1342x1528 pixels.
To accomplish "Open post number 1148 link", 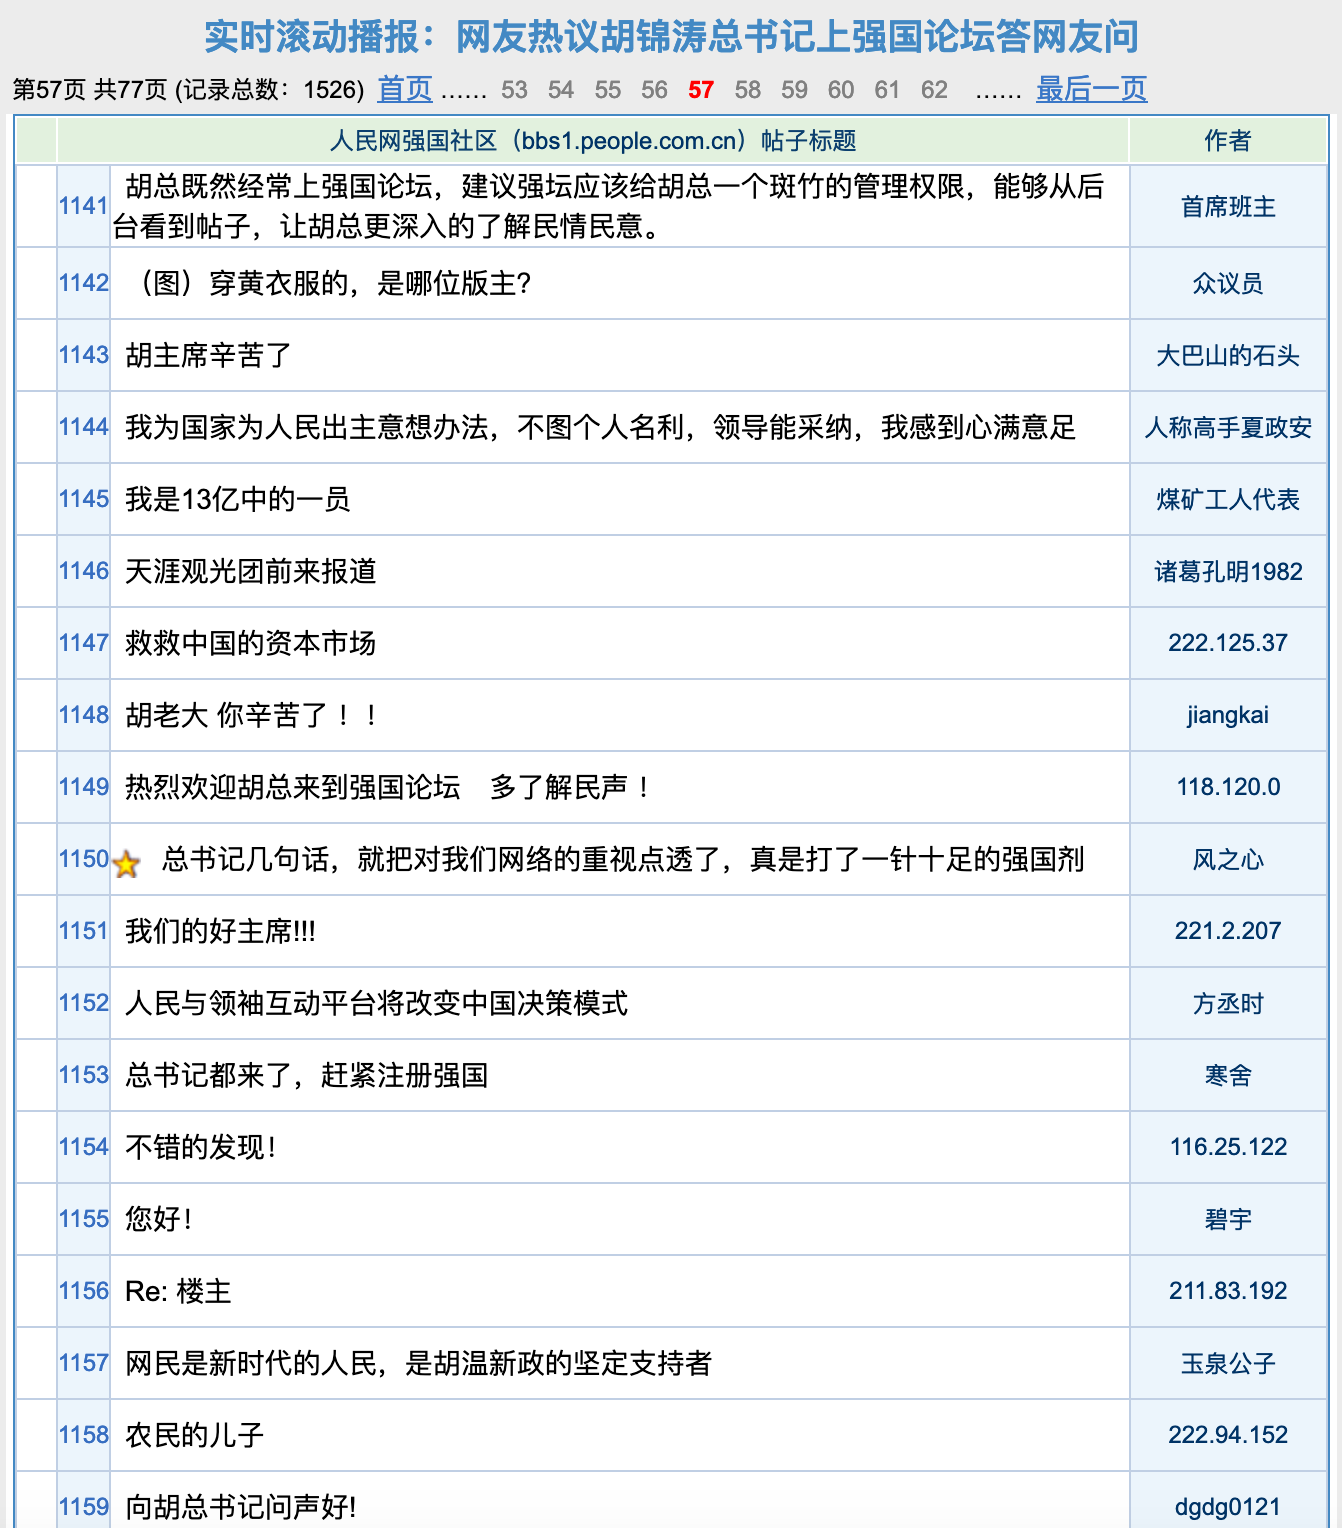I will click(83, 715).
